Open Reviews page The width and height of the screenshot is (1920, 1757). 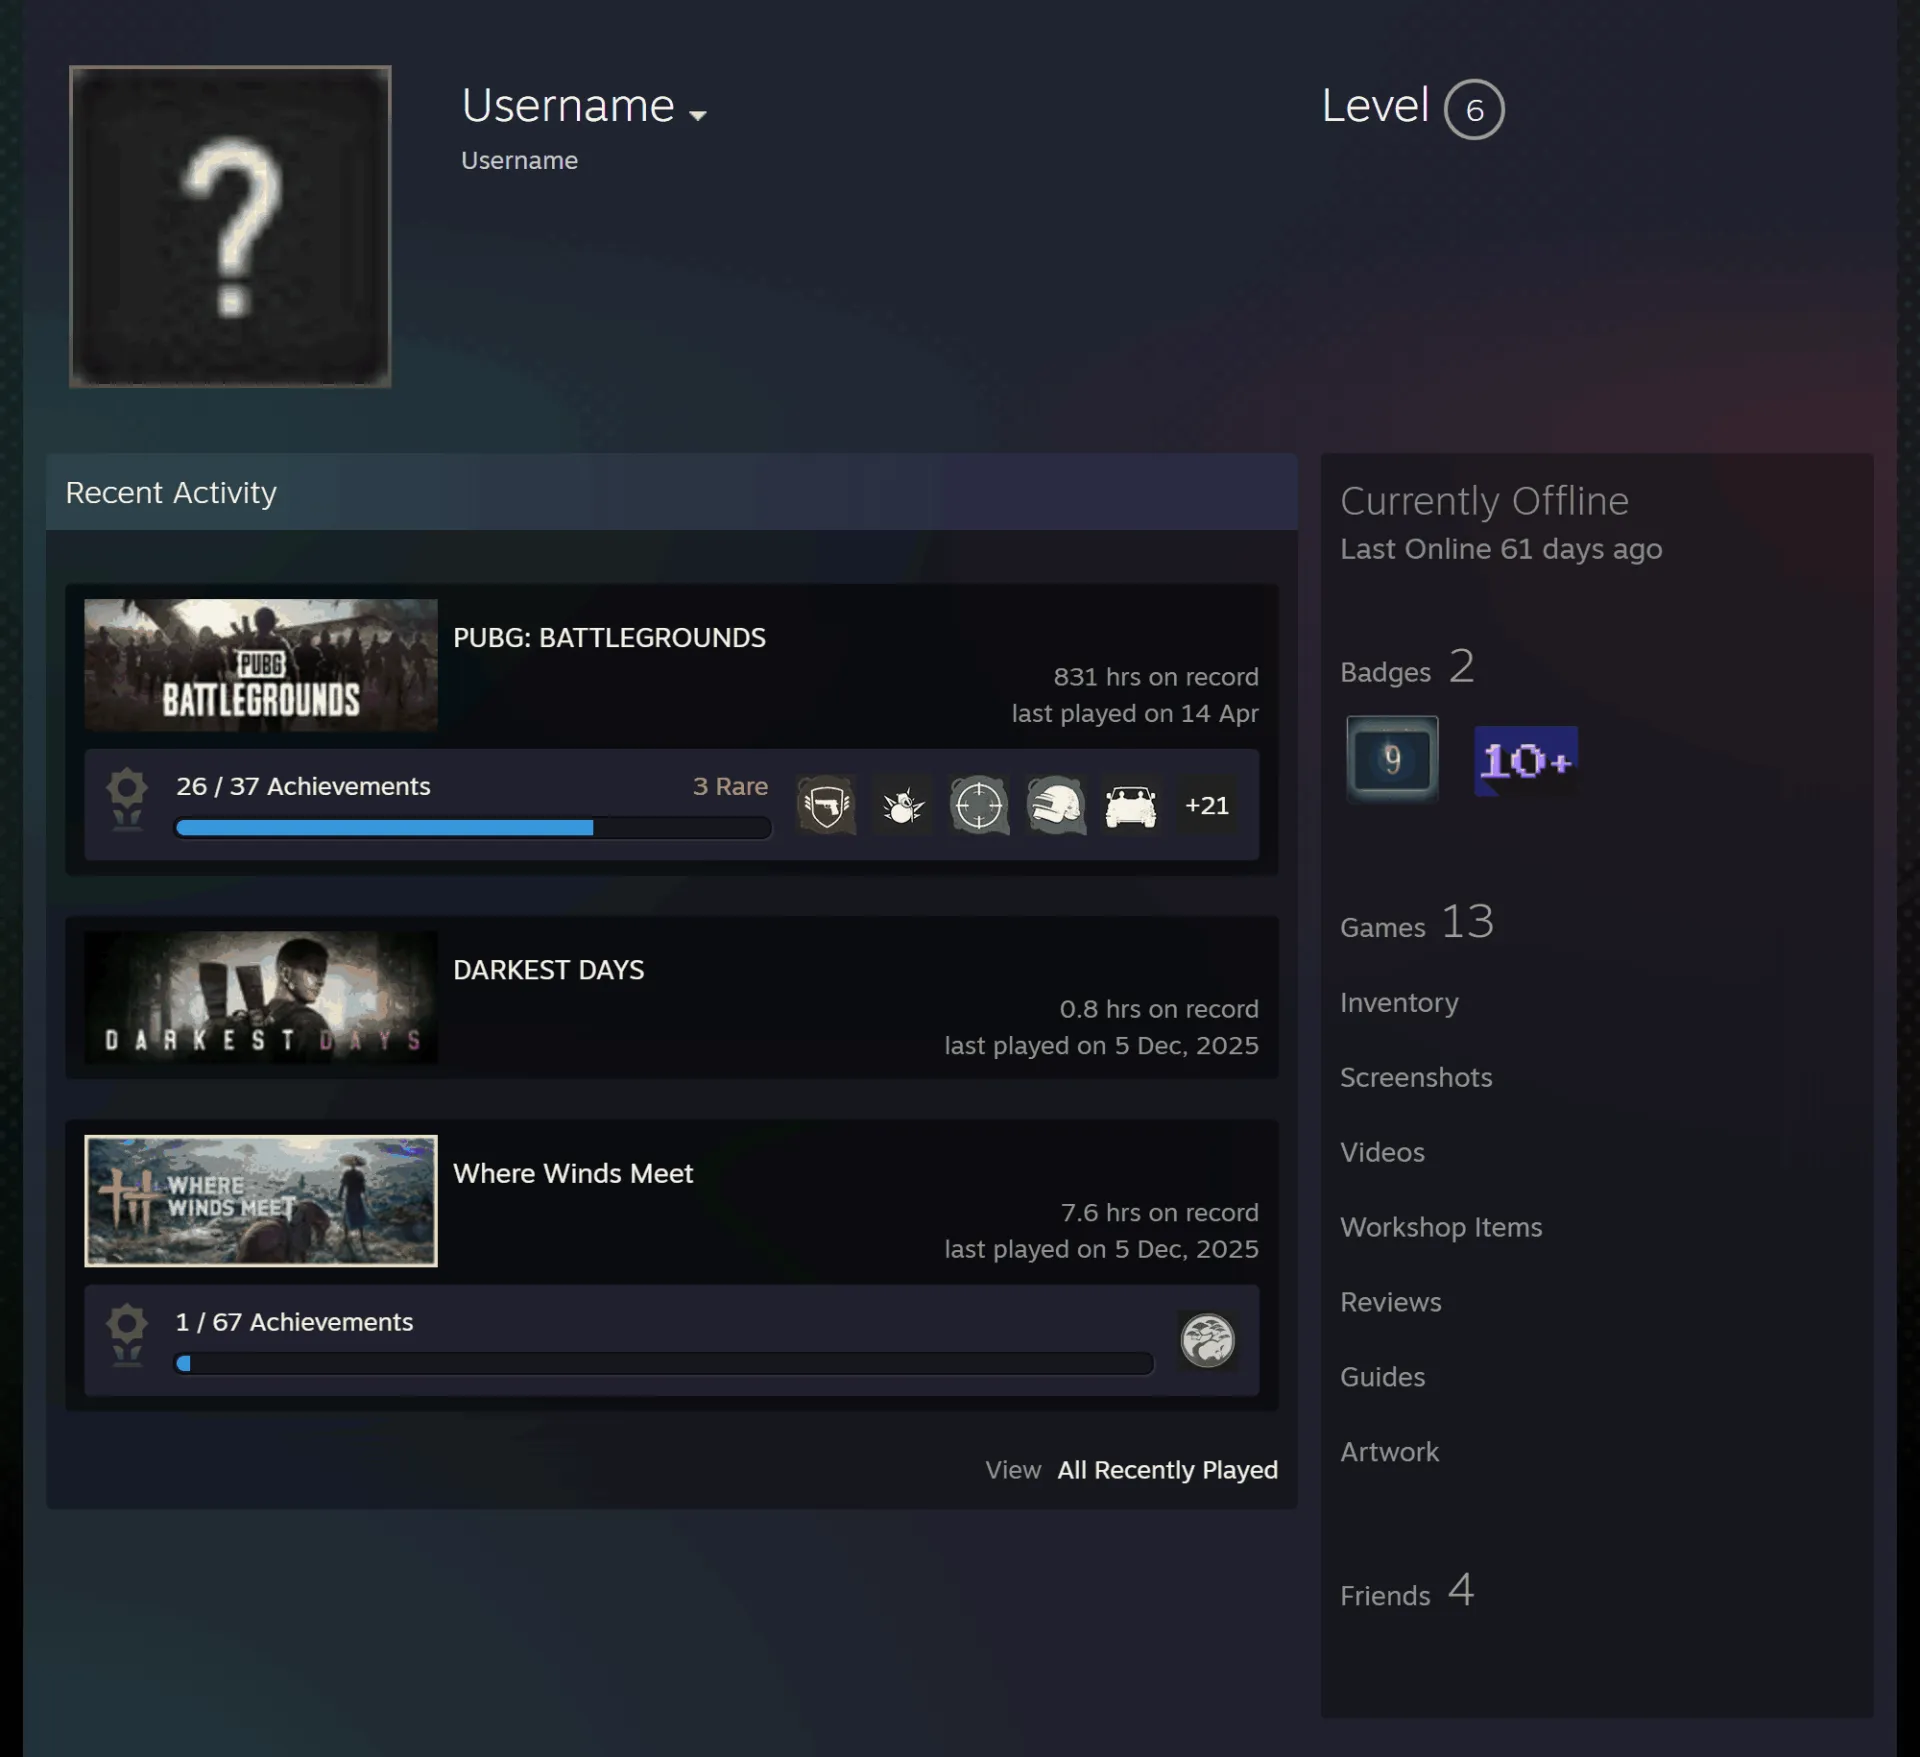coord(1391,1302)
